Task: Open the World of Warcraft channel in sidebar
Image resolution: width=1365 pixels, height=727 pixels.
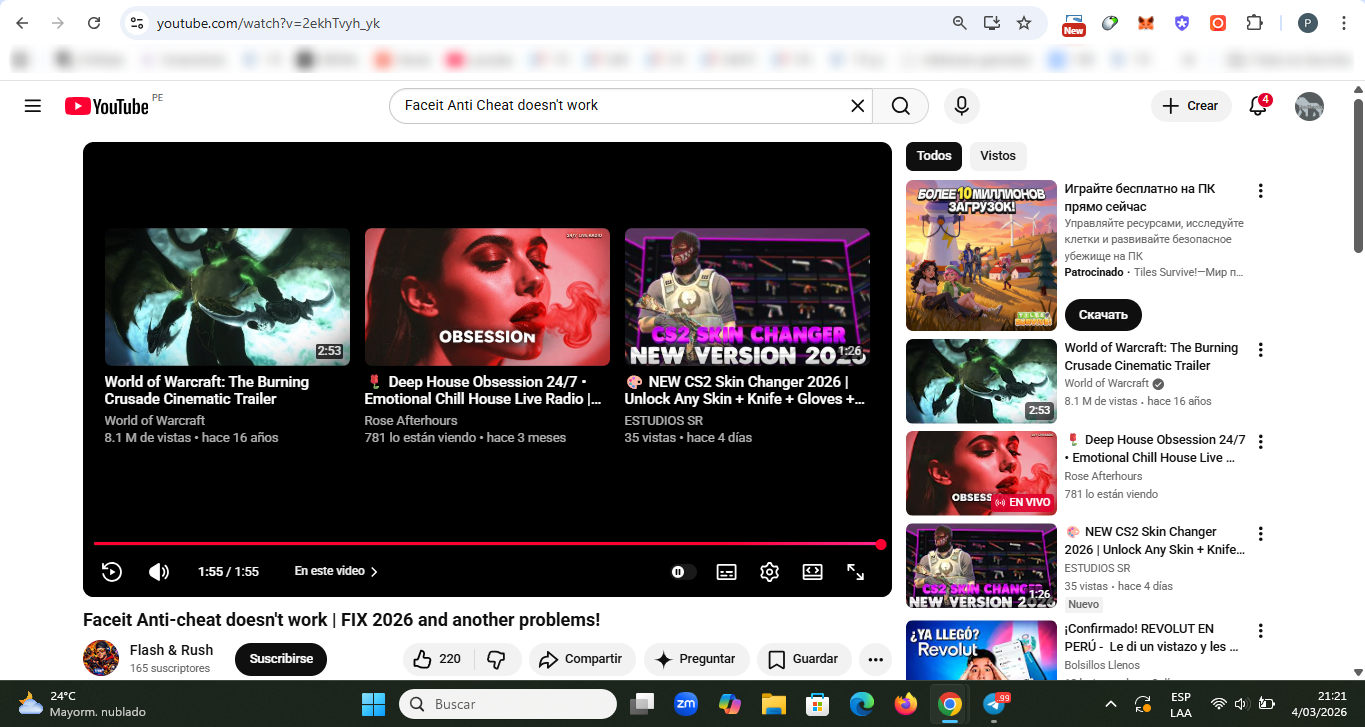Action: click(1107, 383)
